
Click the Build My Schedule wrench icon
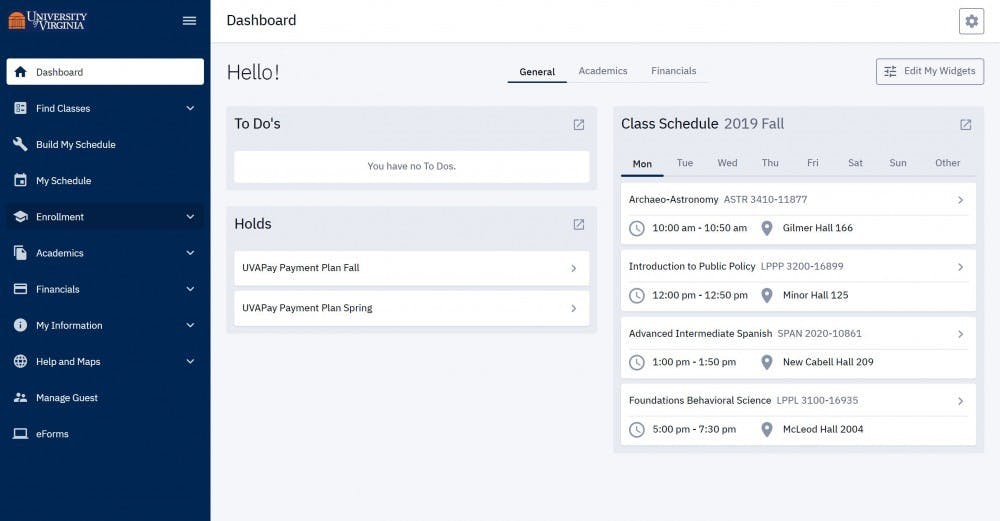tap(20, 145)
